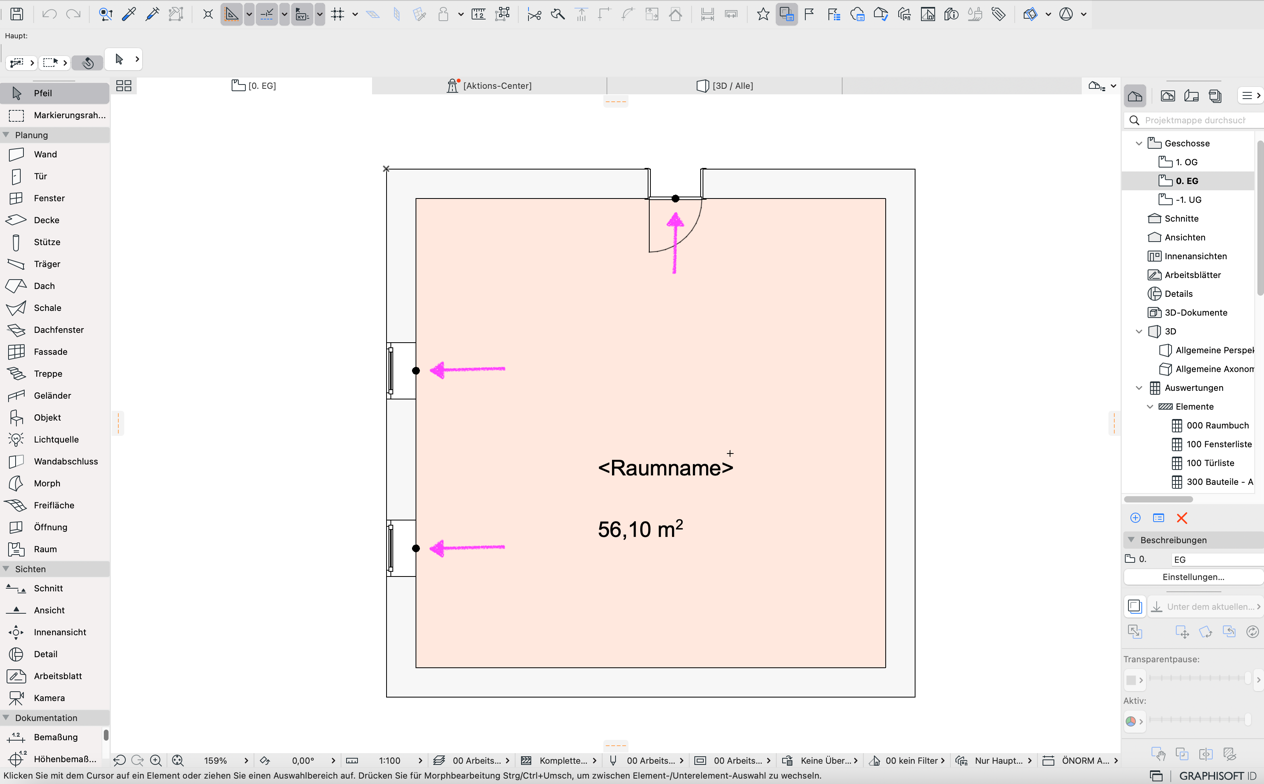Screen dimensions: 1264x784
Task: Click the star favorites icon
Action: point(763,14)
